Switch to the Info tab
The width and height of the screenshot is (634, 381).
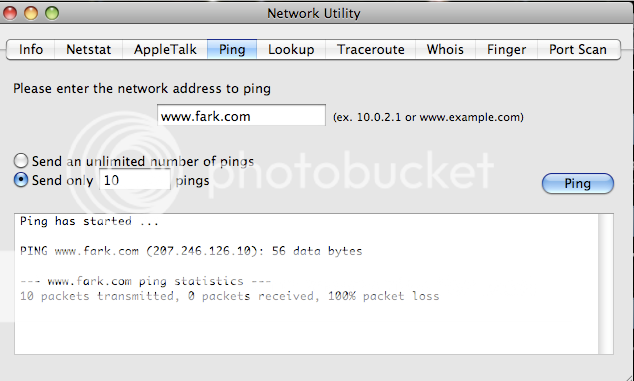(x=31, y=49)
